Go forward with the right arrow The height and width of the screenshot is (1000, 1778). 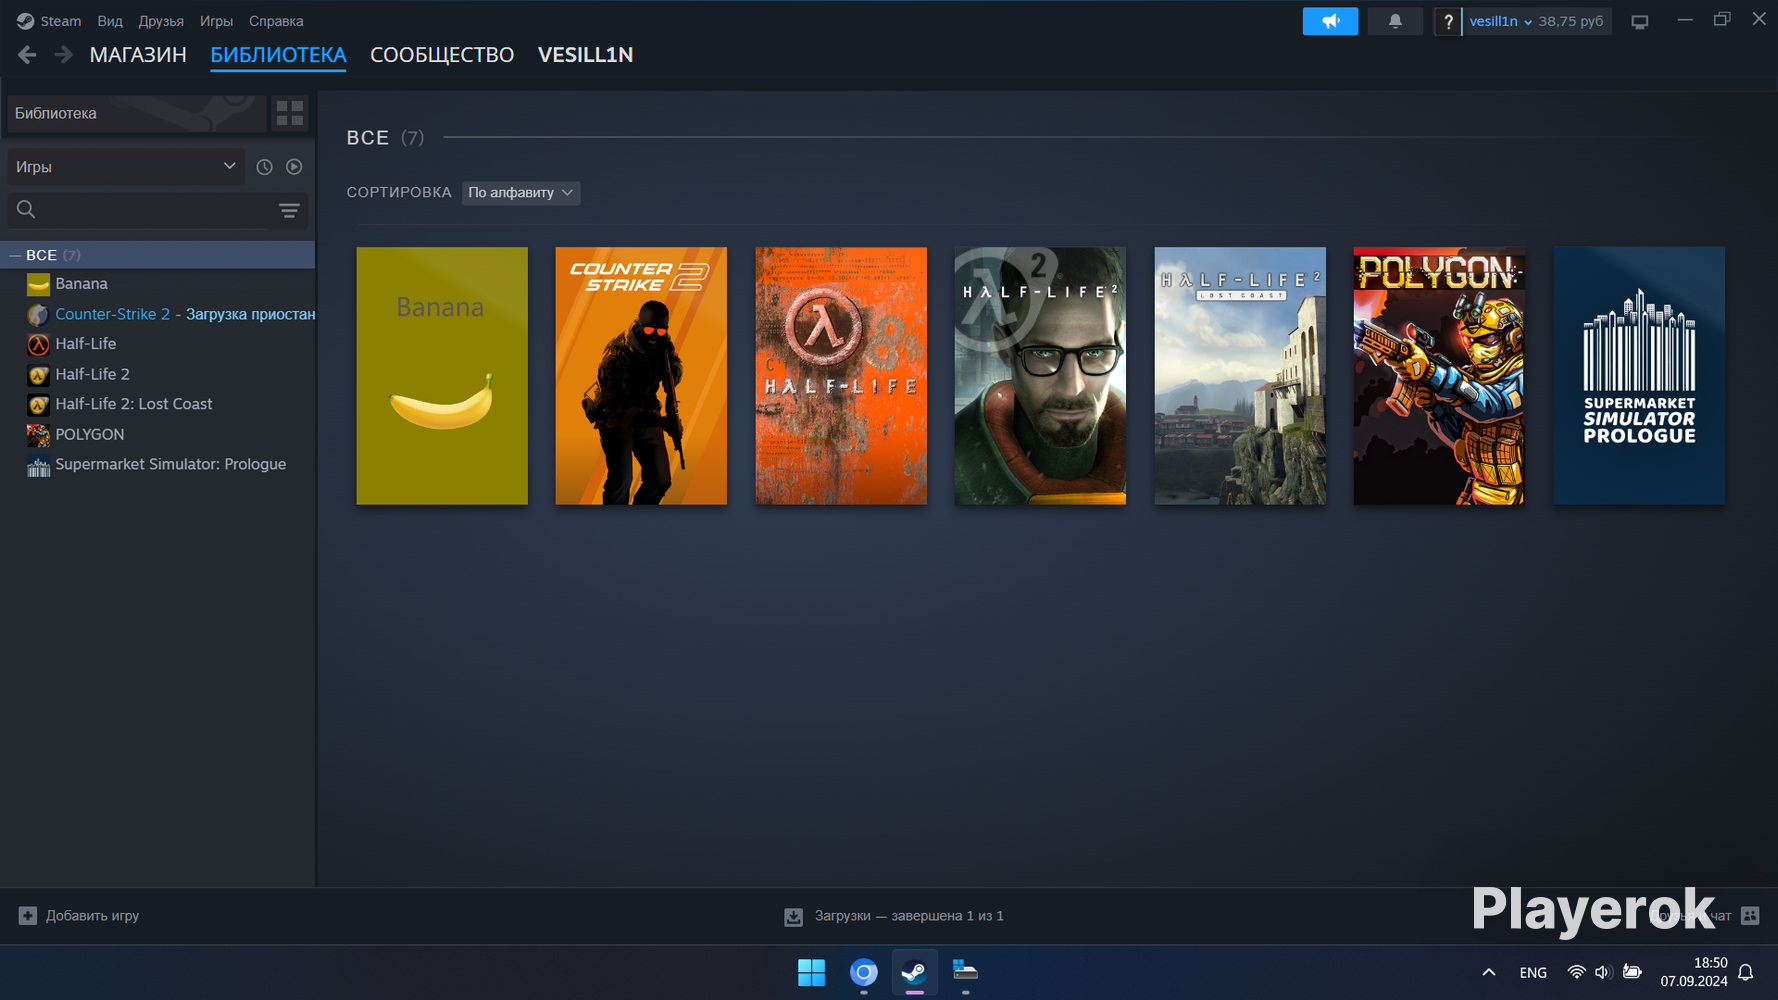pyautogui.click(x=63, y=55)
